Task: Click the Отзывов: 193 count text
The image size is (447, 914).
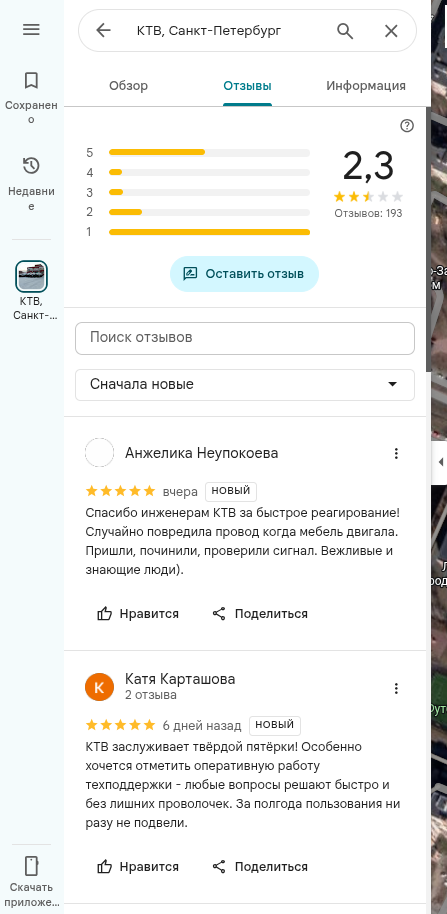Action: [368, 213]
